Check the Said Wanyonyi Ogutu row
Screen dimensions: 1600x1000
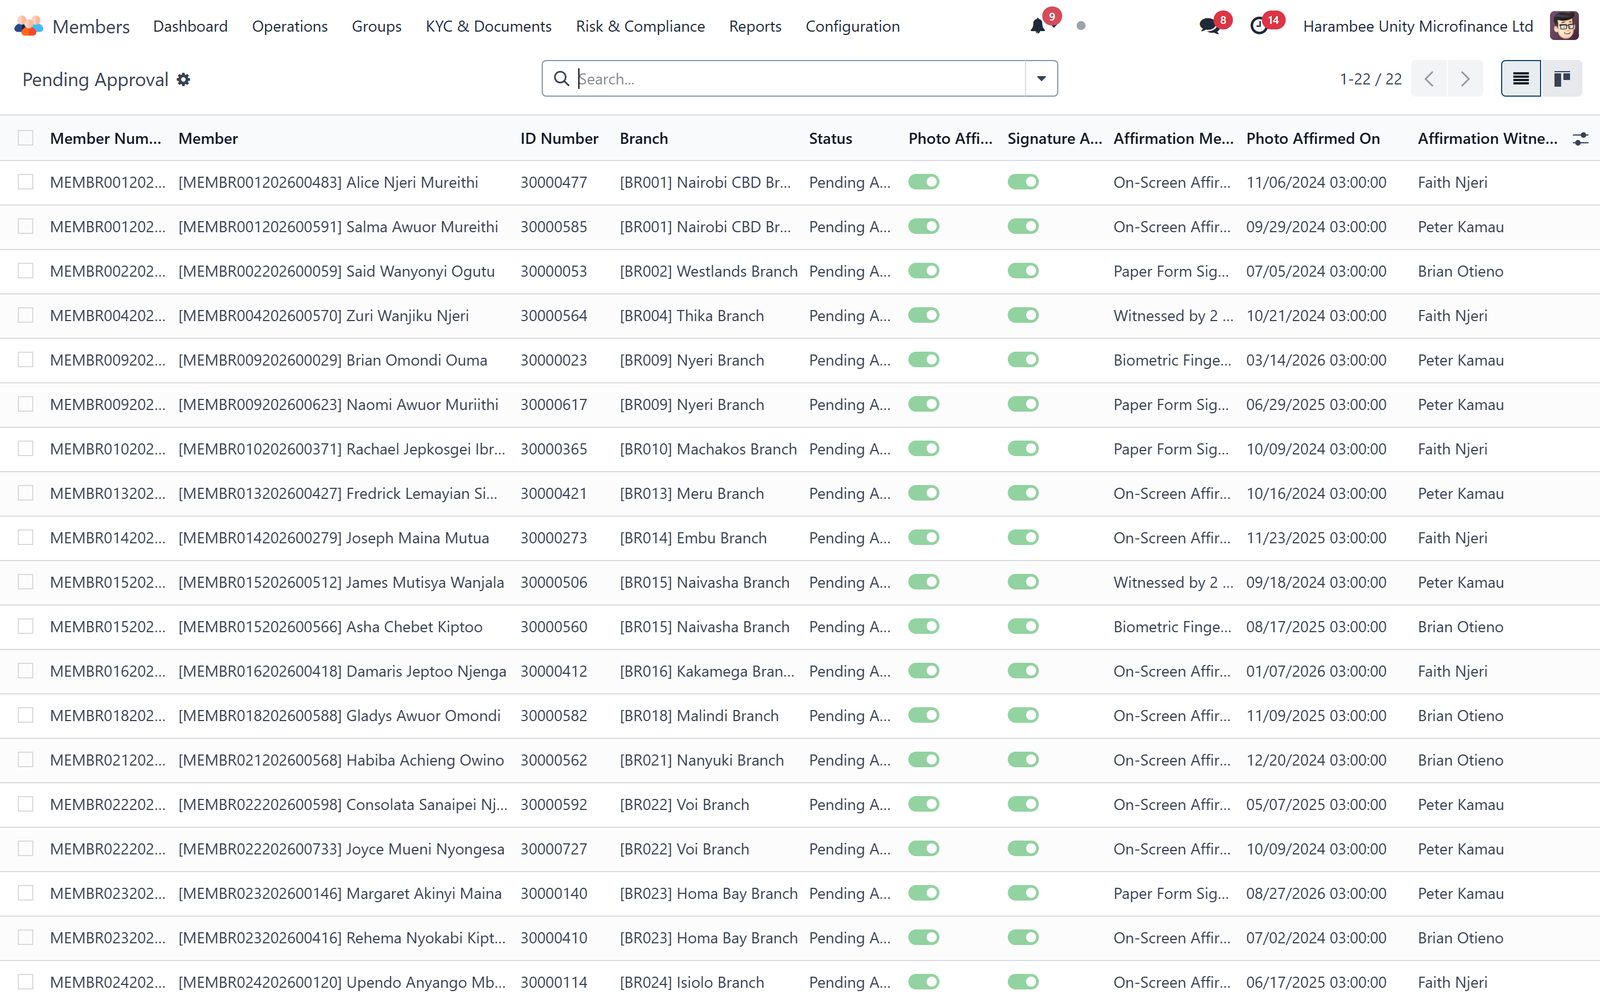click(x=26, y=271)
